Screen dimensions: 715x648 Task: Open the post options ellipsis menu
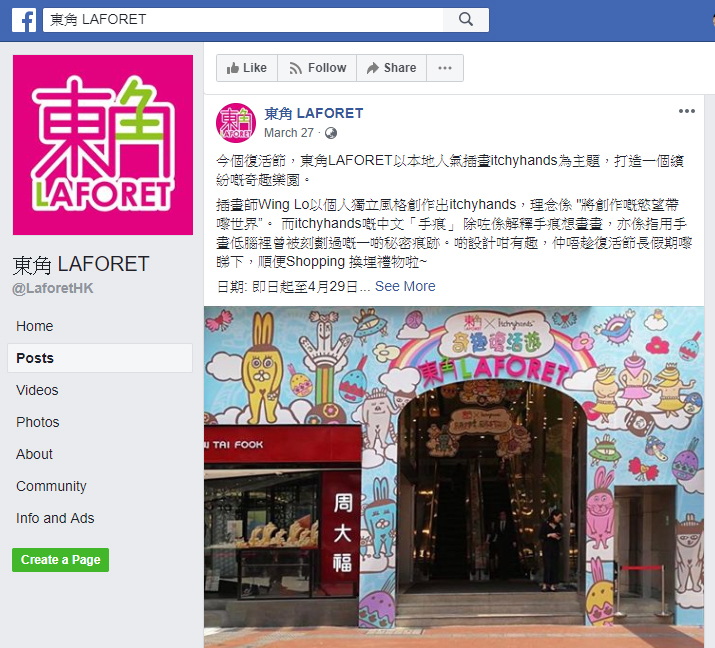pyautogui.click(x=686, y=111)
